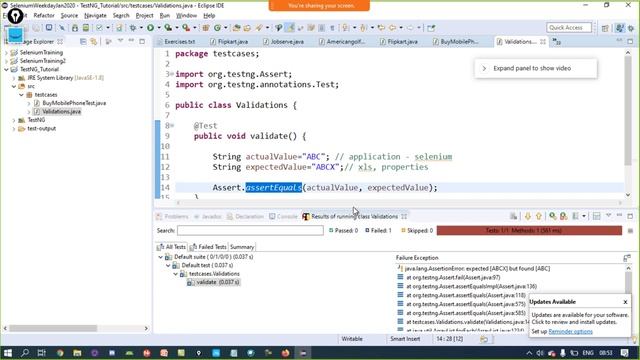Close the Updates Available popup
Screen dimensions: 640x360
(625, 302)
